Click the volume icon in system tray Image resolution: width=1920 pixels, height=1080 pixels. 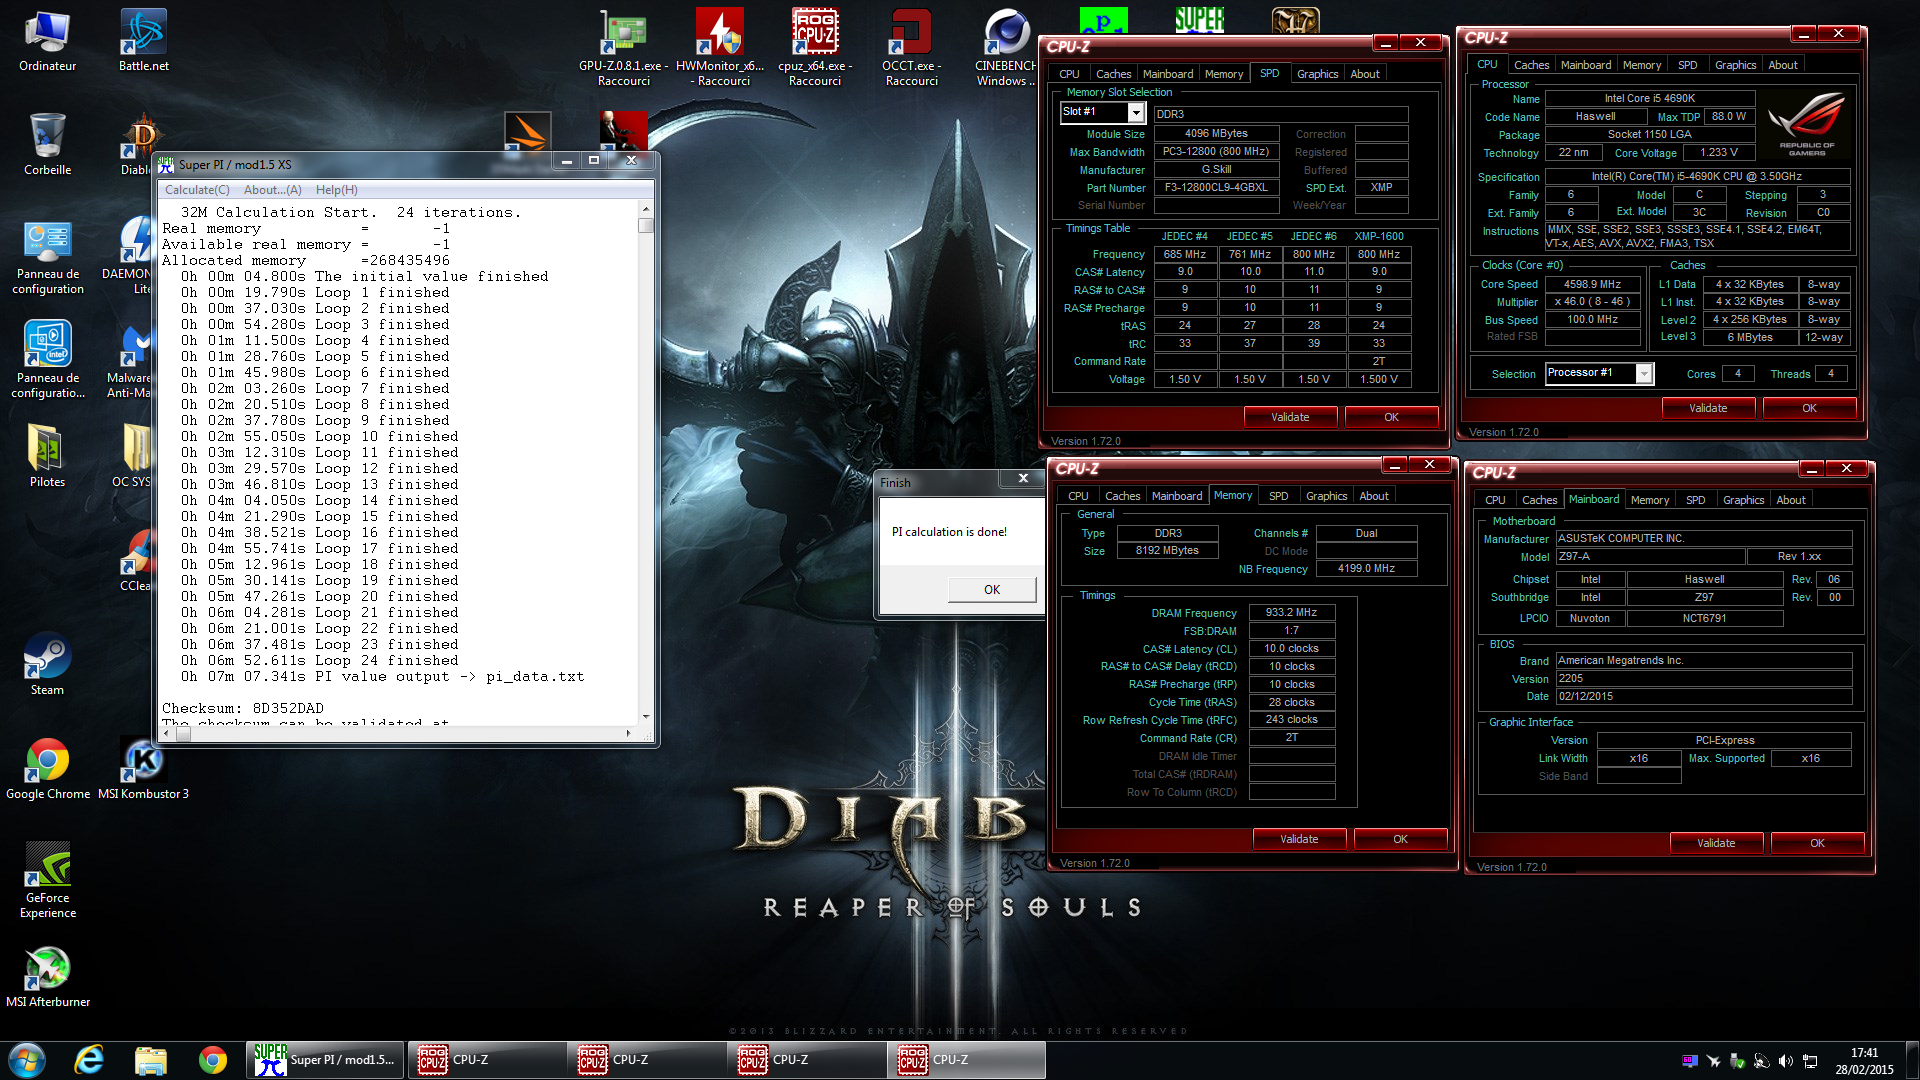(1785, 1061)
